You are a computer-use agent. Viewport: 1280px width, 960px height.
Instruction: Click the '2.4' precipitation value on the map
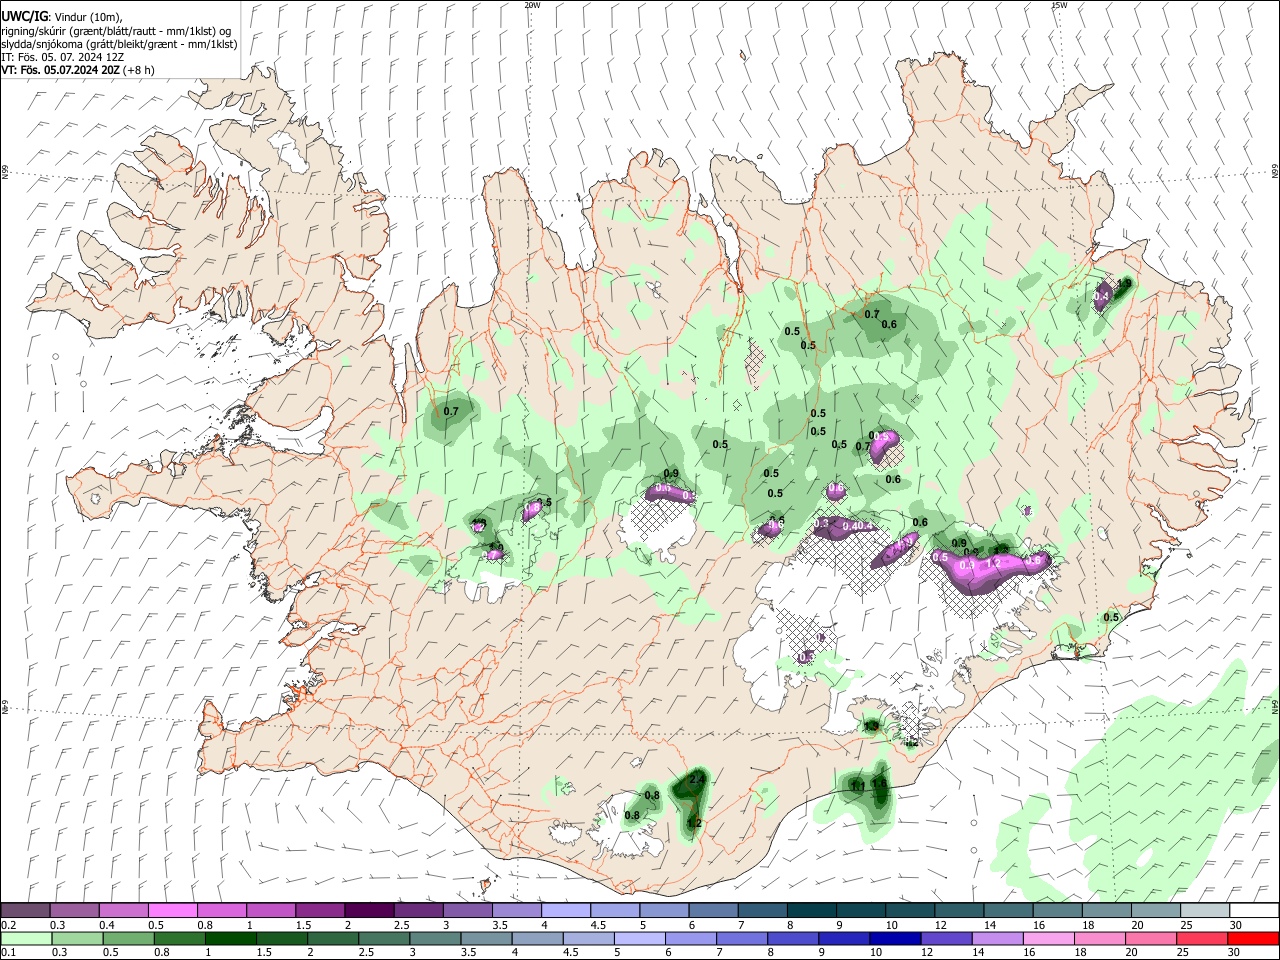[698, 779]
